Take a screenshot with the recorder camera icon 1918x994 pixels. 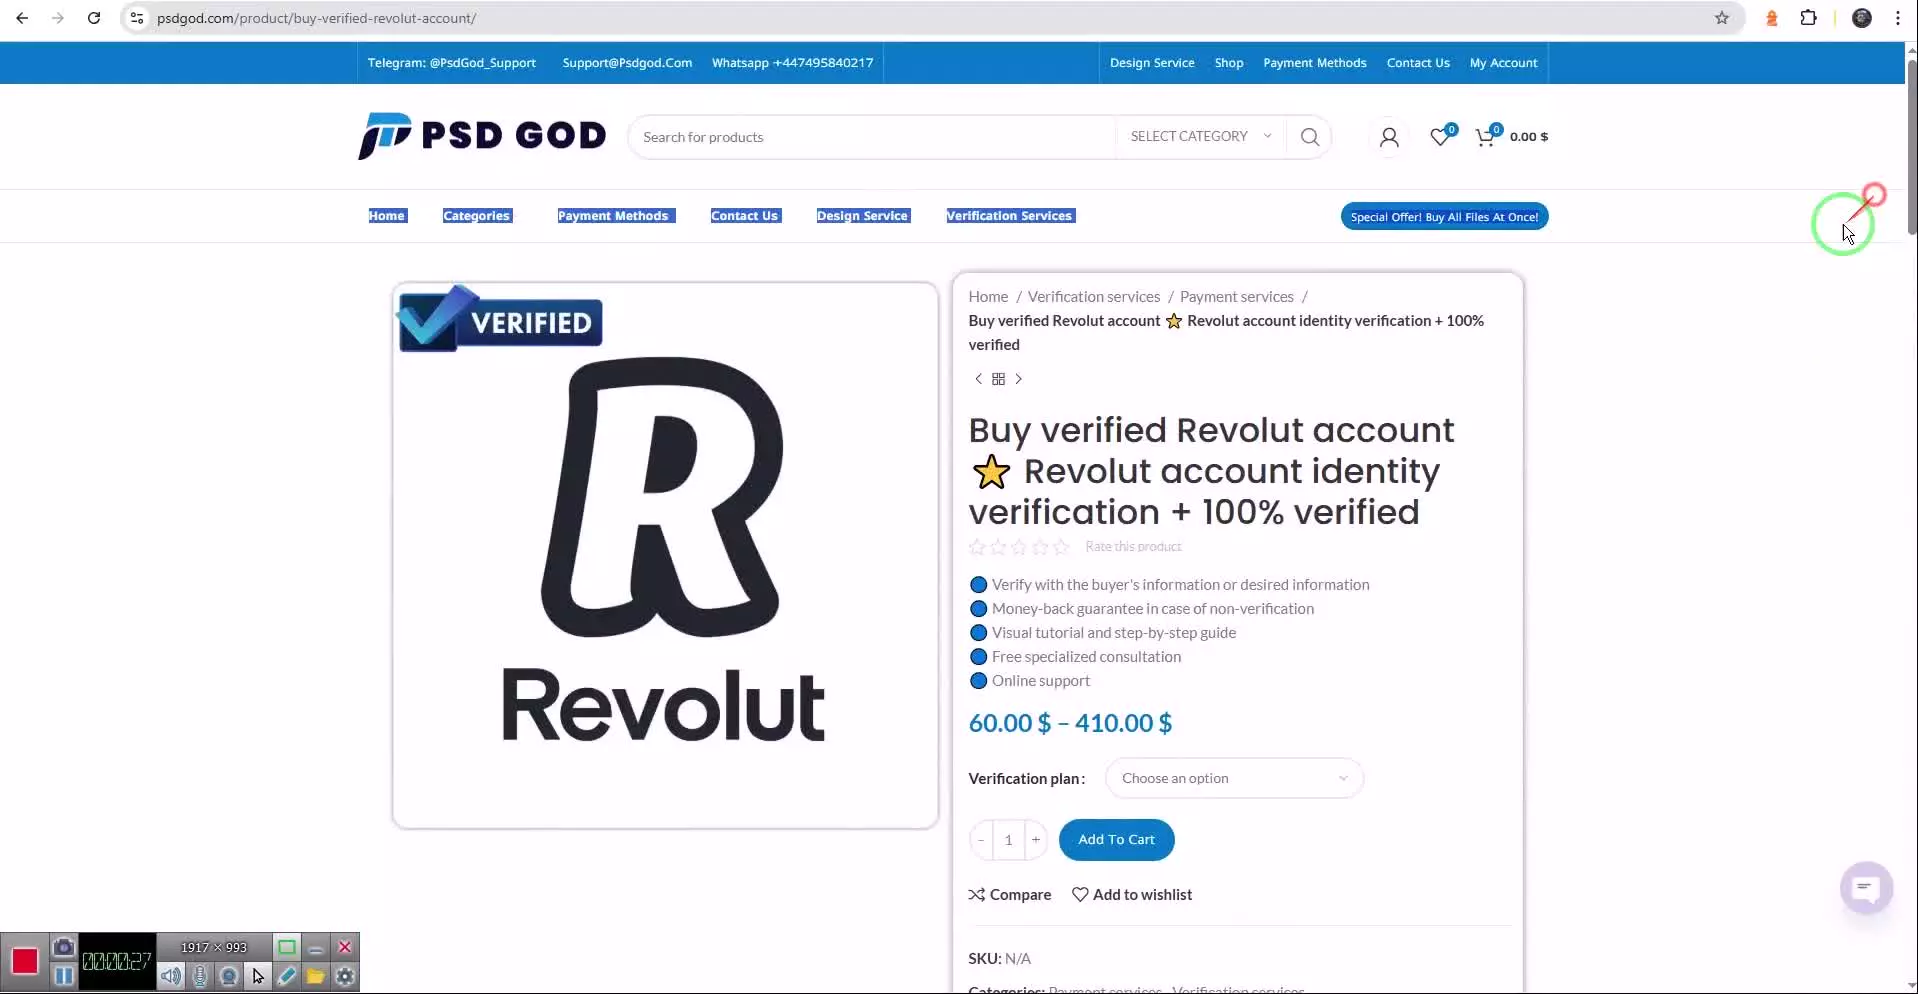coord(63,946)
